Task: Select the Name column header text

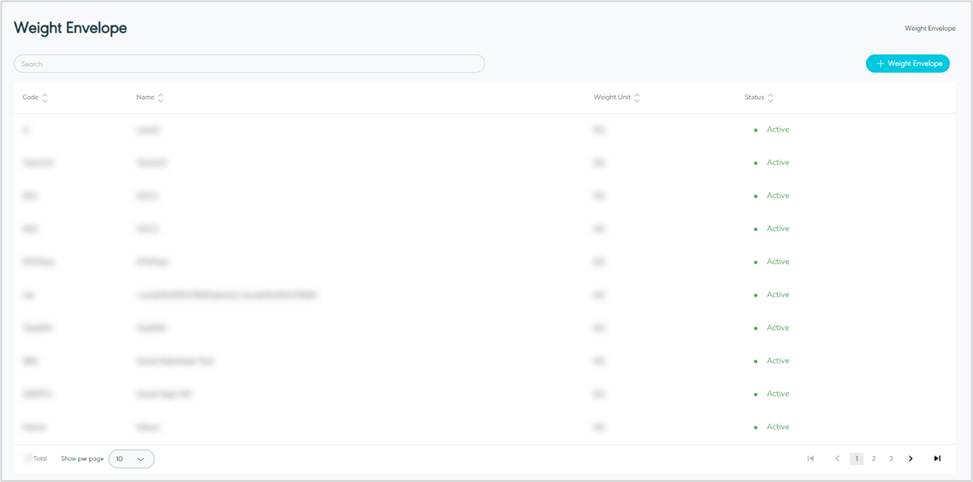Action: [x=145, y=98]
